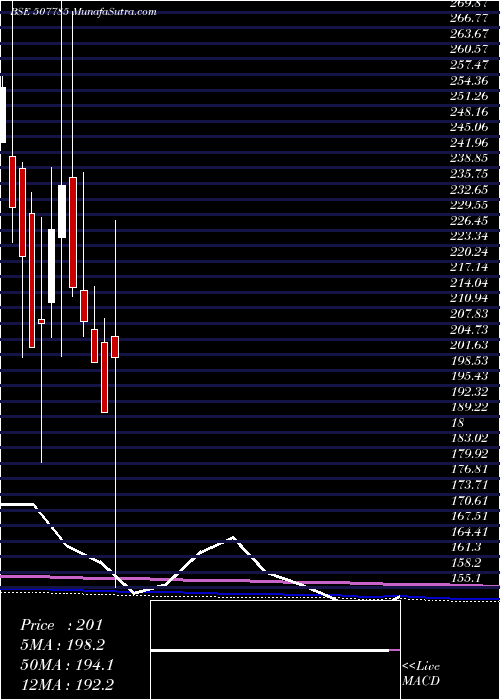Select the 167.51 axis label
The width and height of the screenshot is (500, 700).
pyautogui.click(x=470, y=516)
